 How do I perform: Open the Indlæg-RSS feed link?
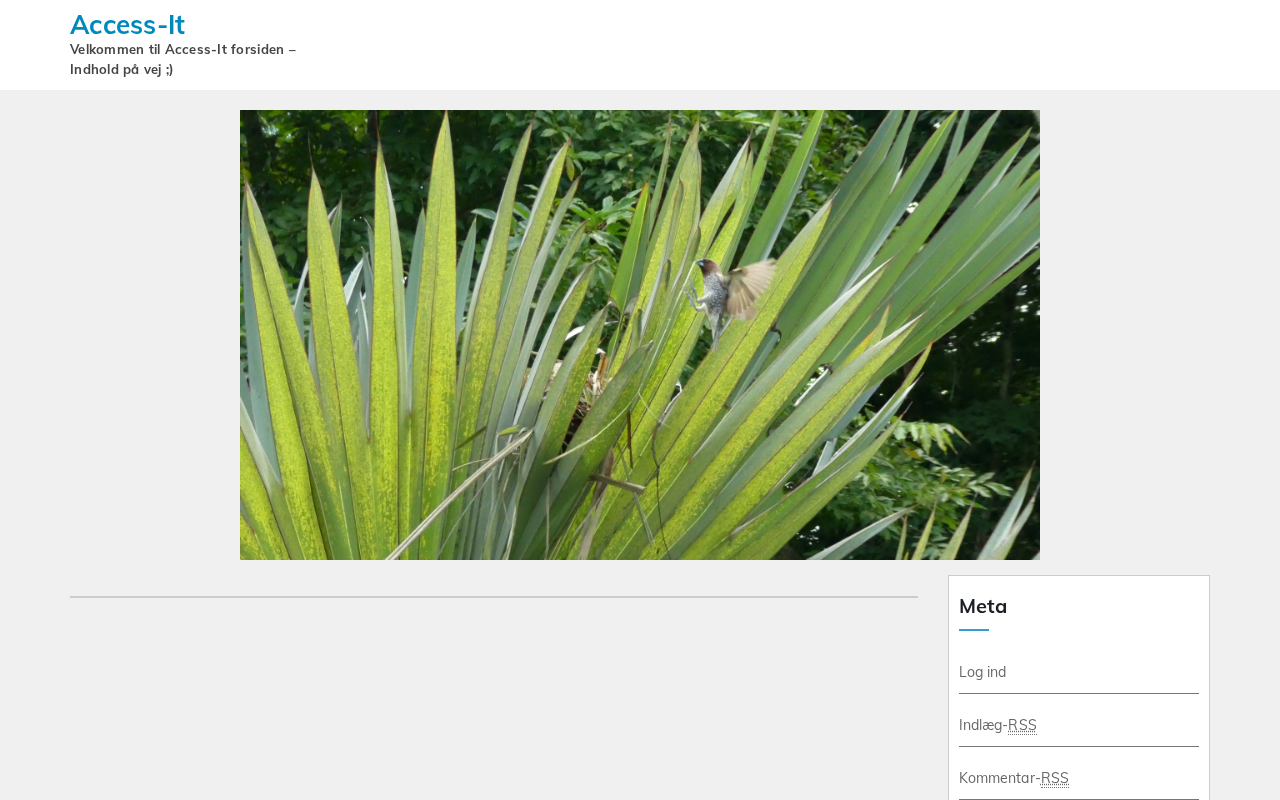pyautogui.click(x=998, y=725)
